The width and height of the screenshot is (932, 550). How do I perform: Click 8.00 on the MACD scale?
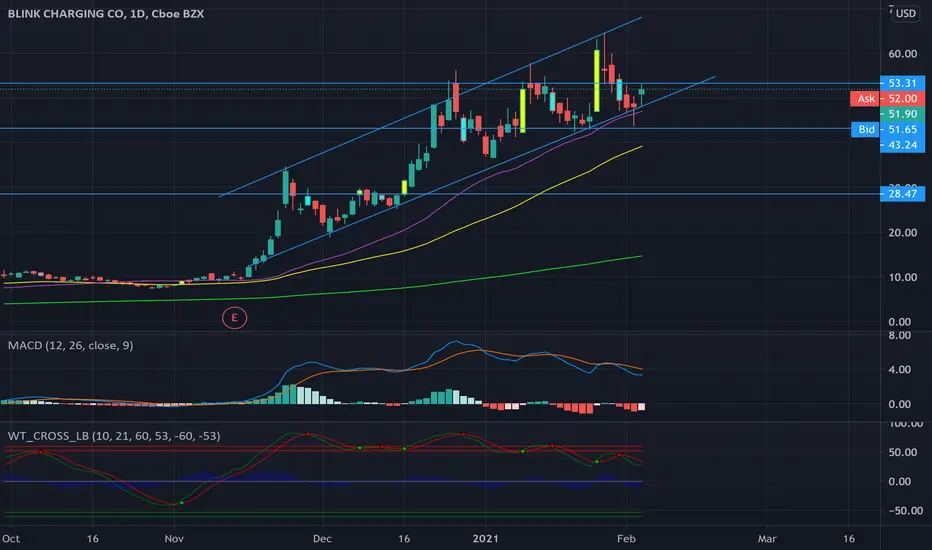(900, 335)
